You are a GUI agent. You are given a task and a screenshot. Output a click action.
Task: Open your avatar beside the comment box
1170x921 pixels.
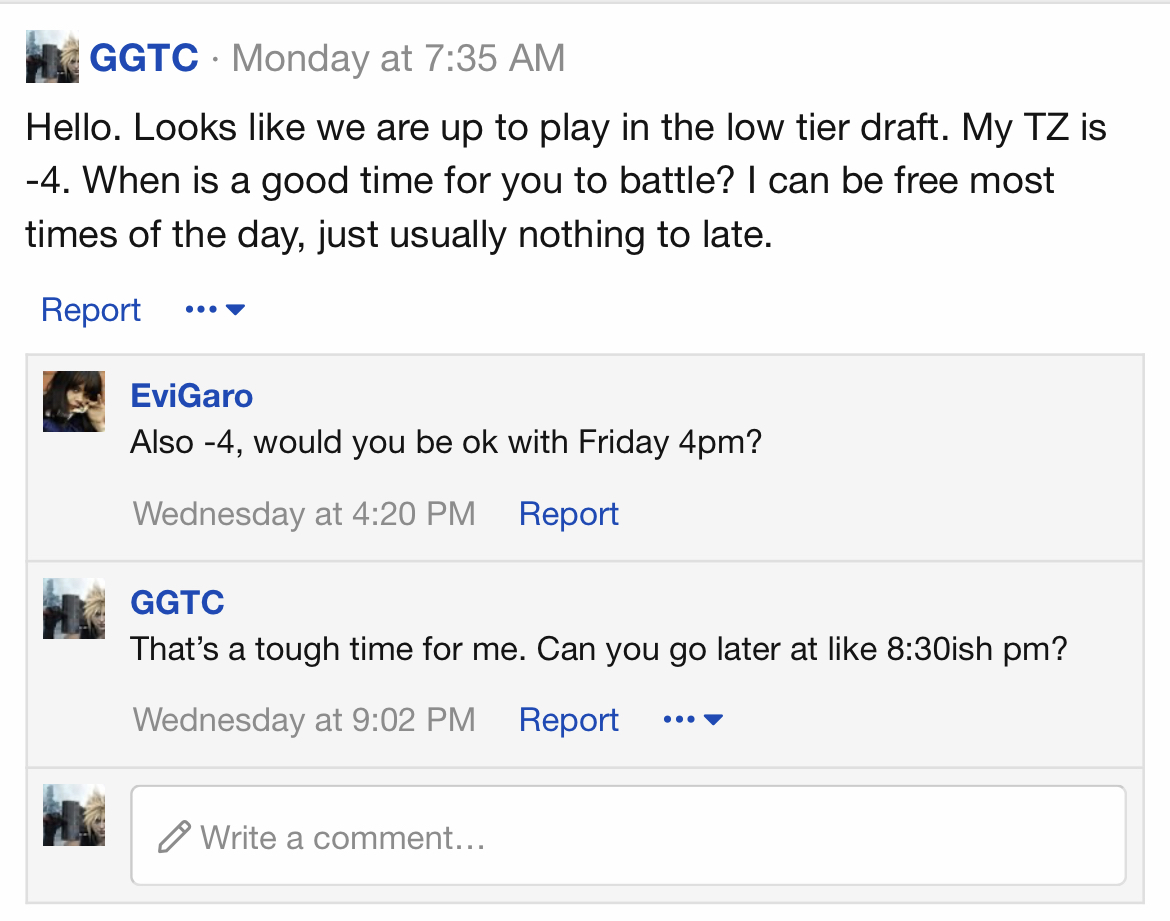[x=74, y=815]
